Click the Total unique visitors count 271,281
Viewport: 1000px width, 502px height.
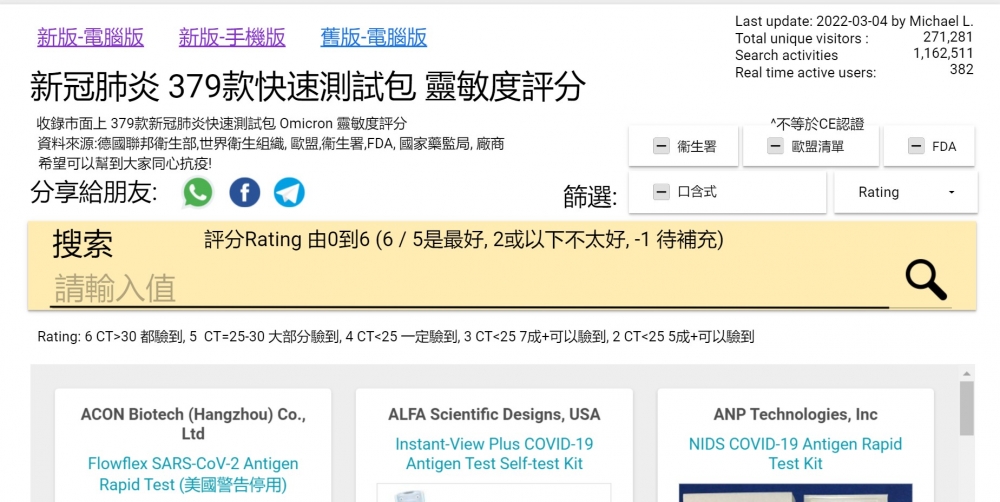tap(948, 38)
